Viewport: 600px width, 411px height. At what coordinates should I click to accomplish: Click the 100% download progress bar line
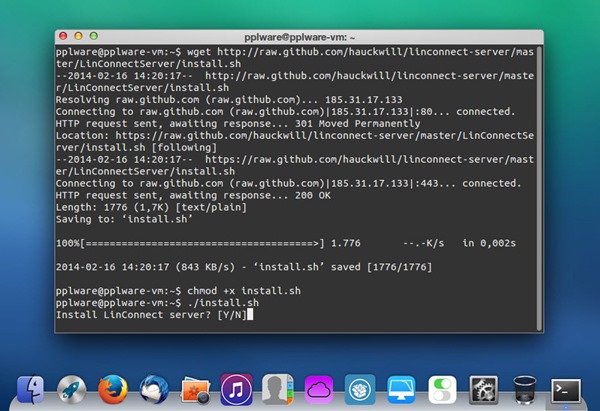click(x=286, y=243)
